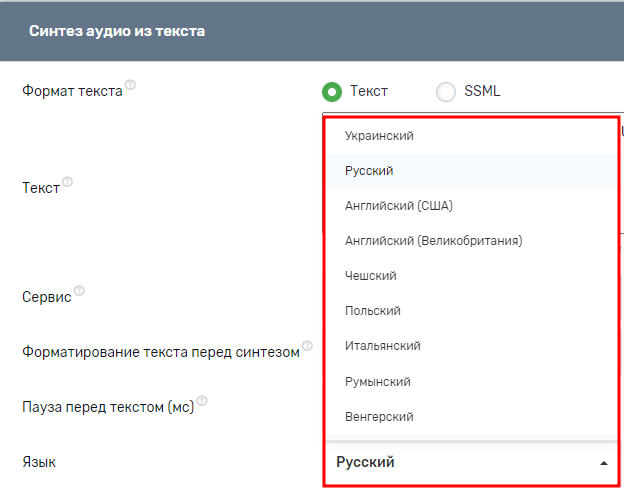Select Итальянский in the language list
This screenshot has height=496, width=624.
pos(382,346)
